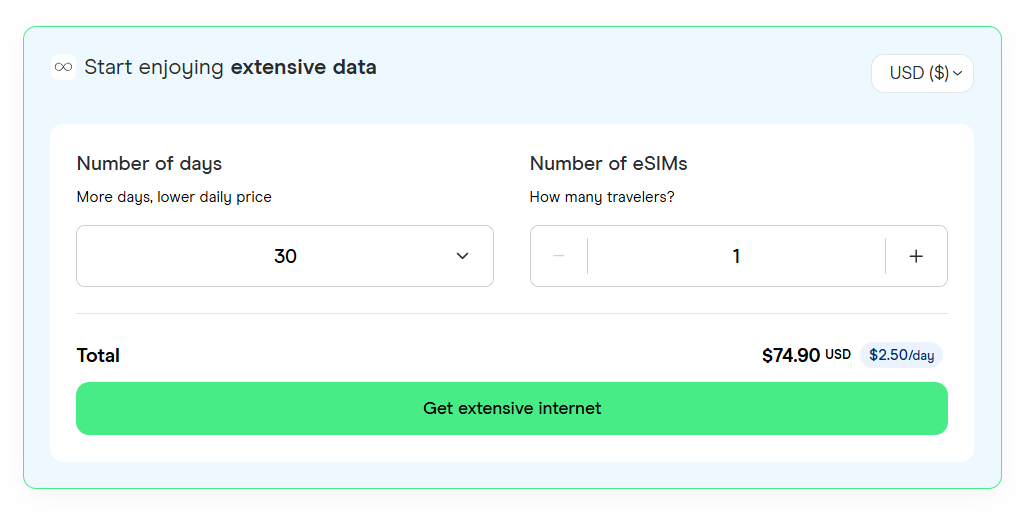Click the USD text beside total price
Screen dimensions: 1025x518
coord(838,354)
